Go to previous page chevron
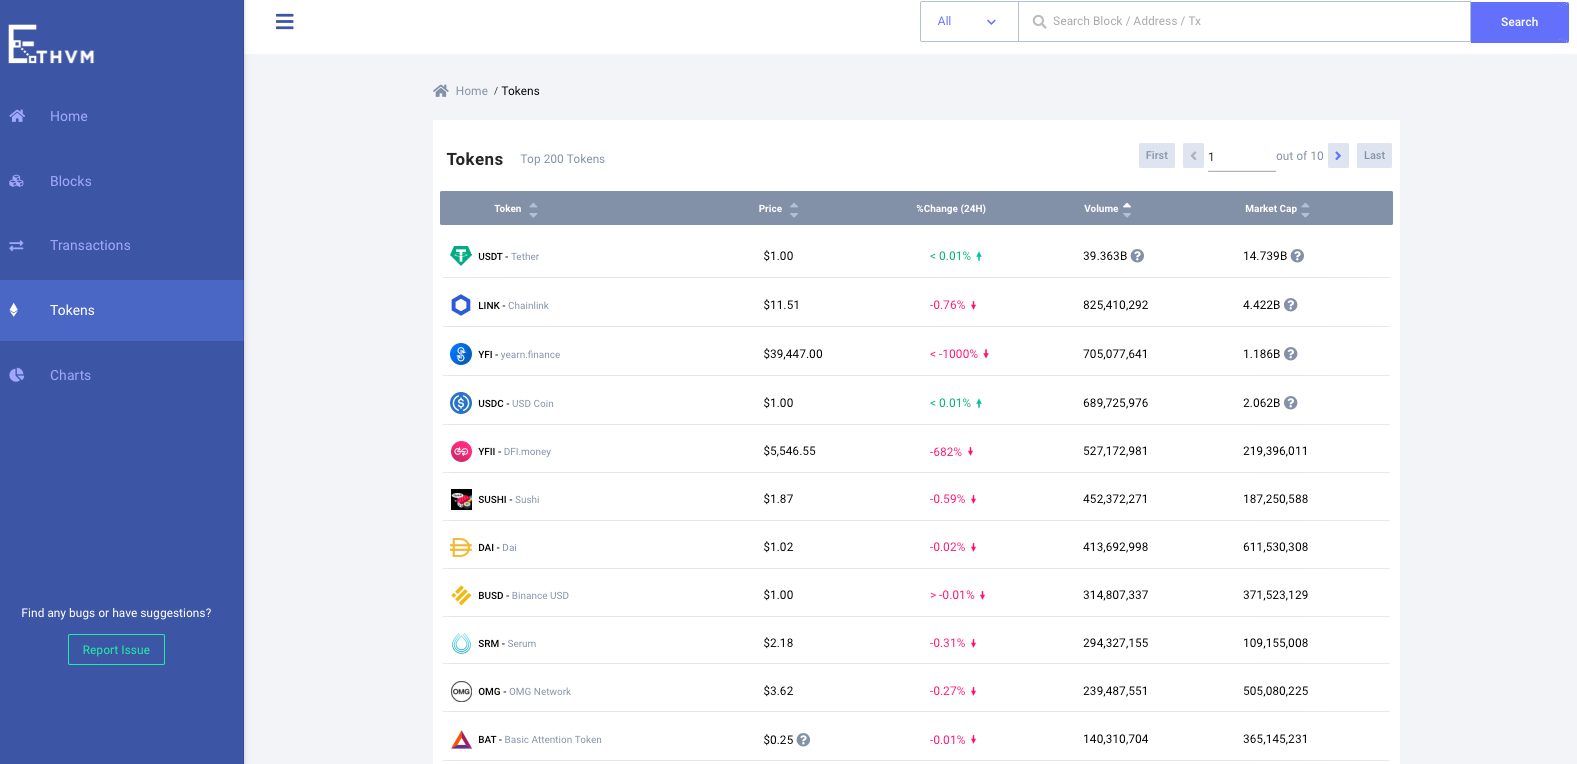This screenshot has height=764, width=1577. (1193, 156)
